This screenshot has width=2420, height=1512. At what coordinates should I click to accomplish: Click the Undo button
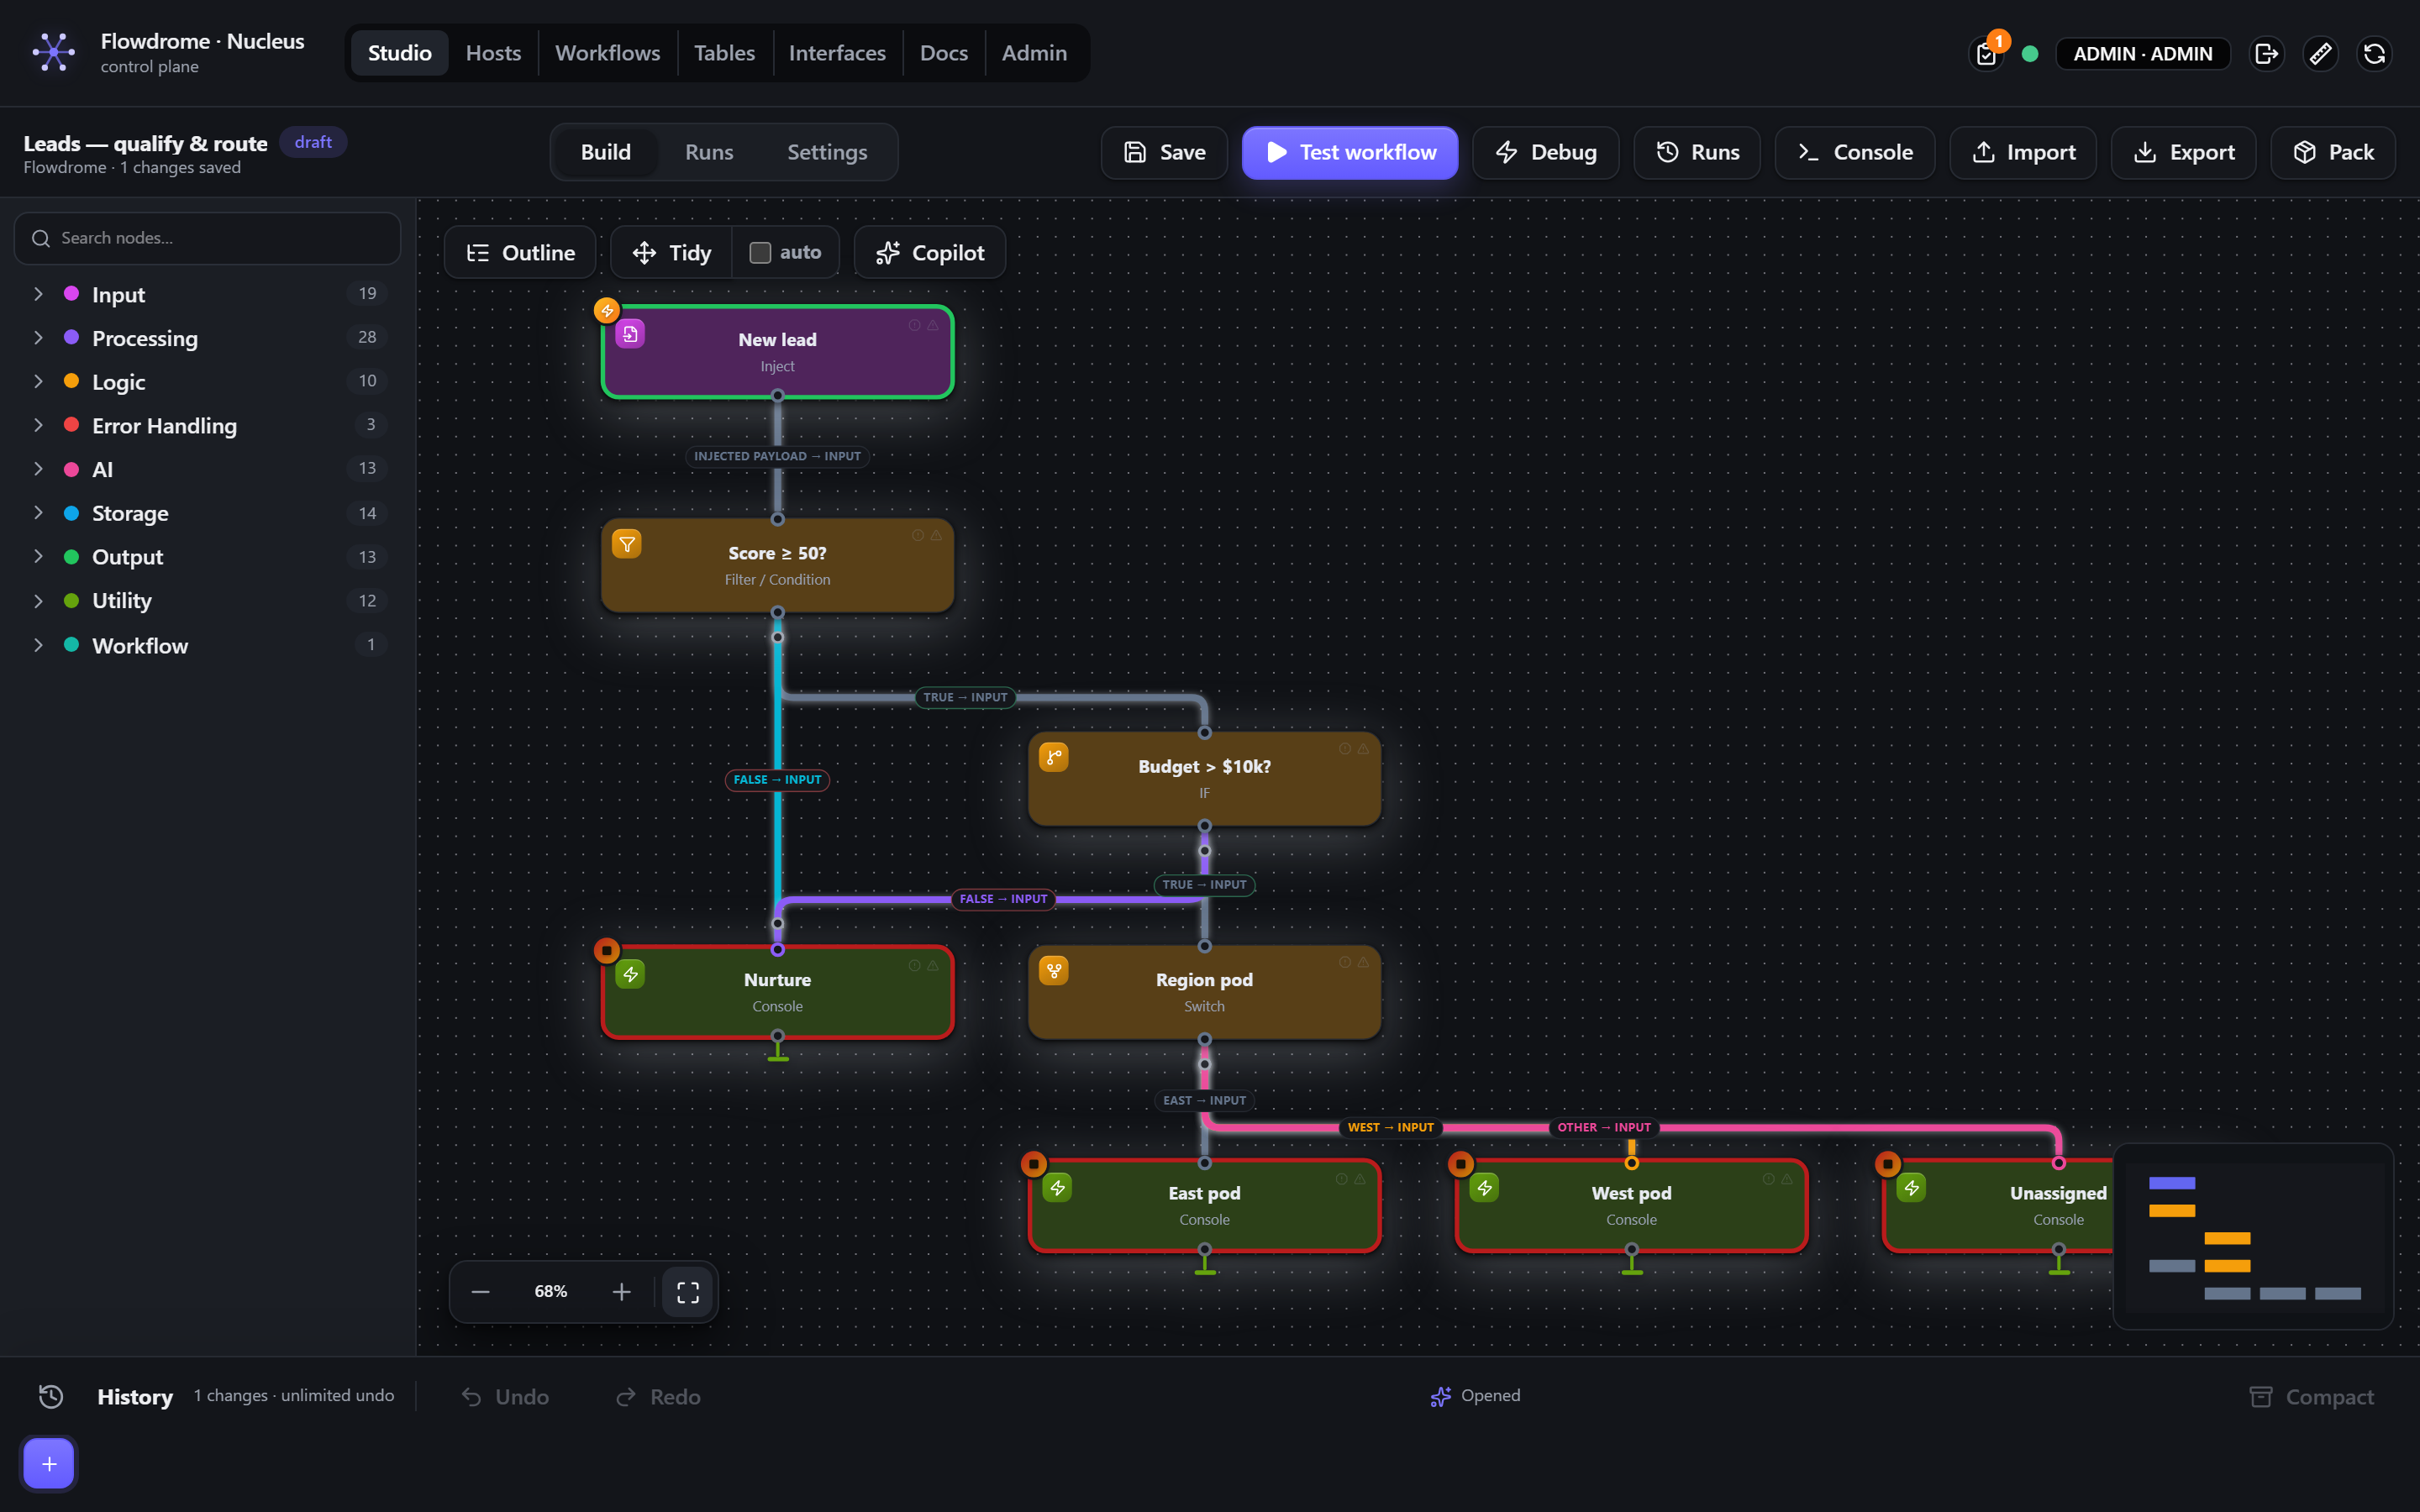[x=505, y=1396]
